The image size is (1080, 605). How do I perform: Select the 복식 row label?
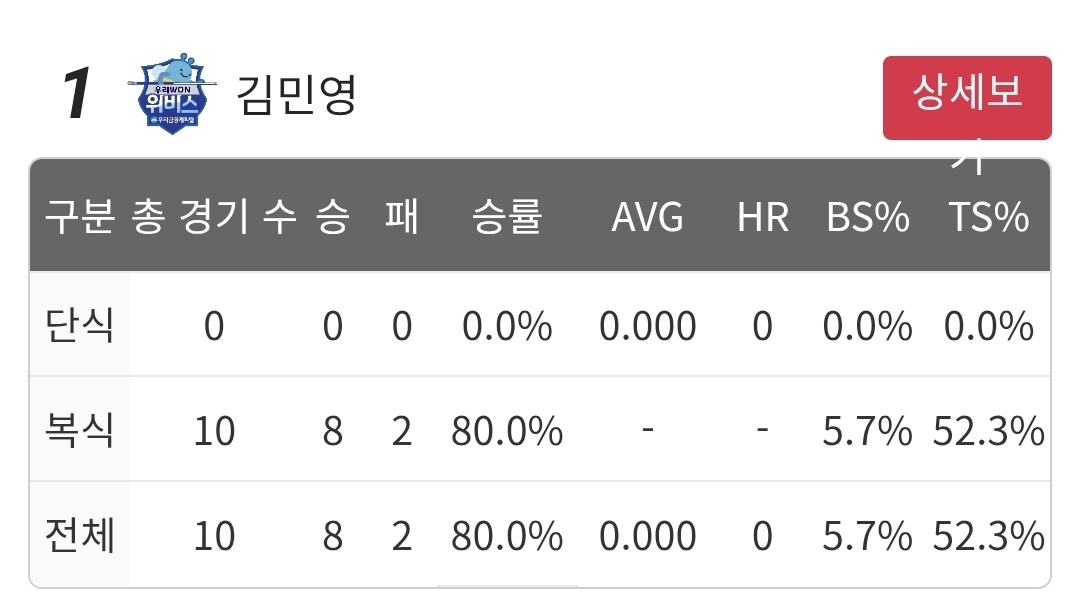(x=79, y=429)
